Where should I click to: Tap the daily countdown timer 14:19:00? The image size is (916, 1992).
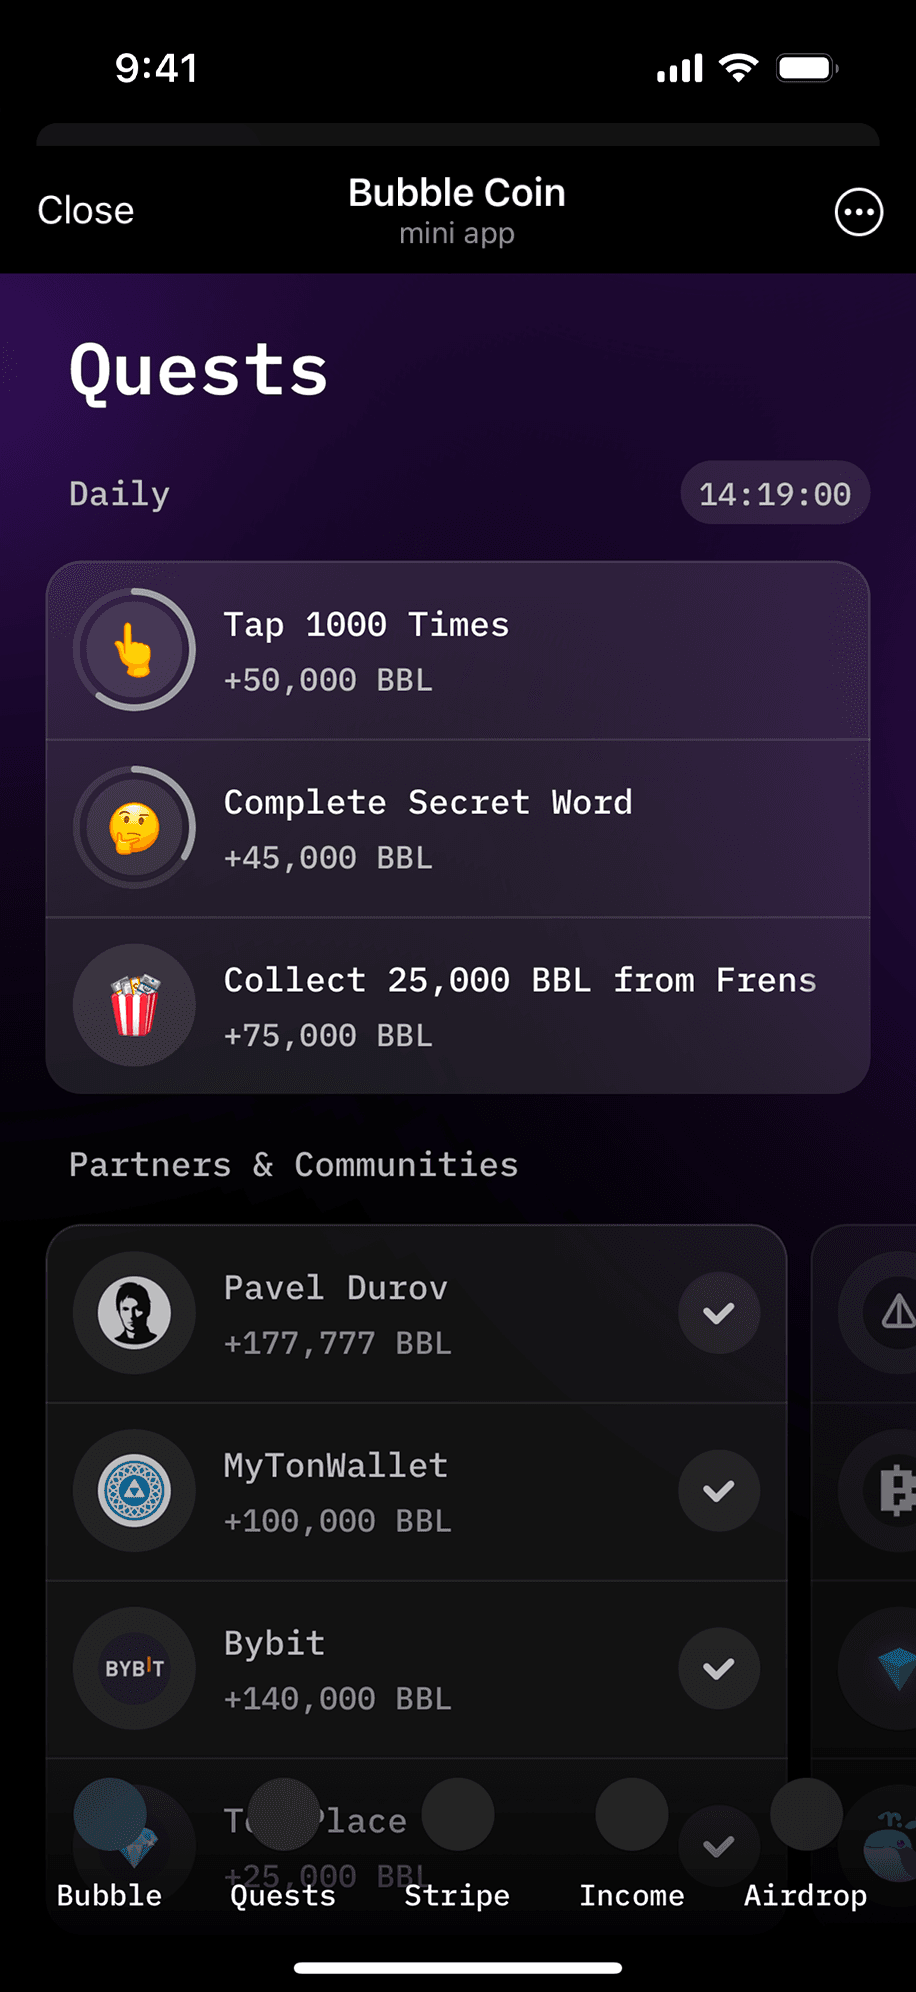point(775,493)
